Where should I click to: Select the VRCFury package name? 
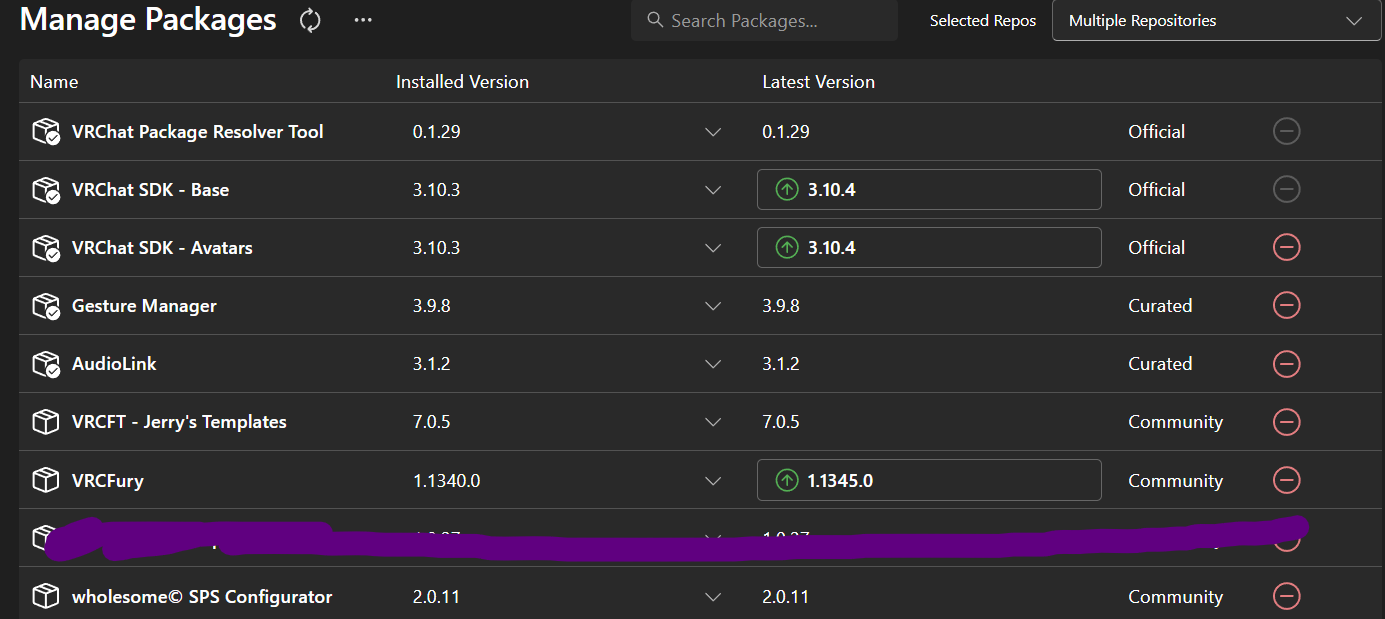(108, 481)
